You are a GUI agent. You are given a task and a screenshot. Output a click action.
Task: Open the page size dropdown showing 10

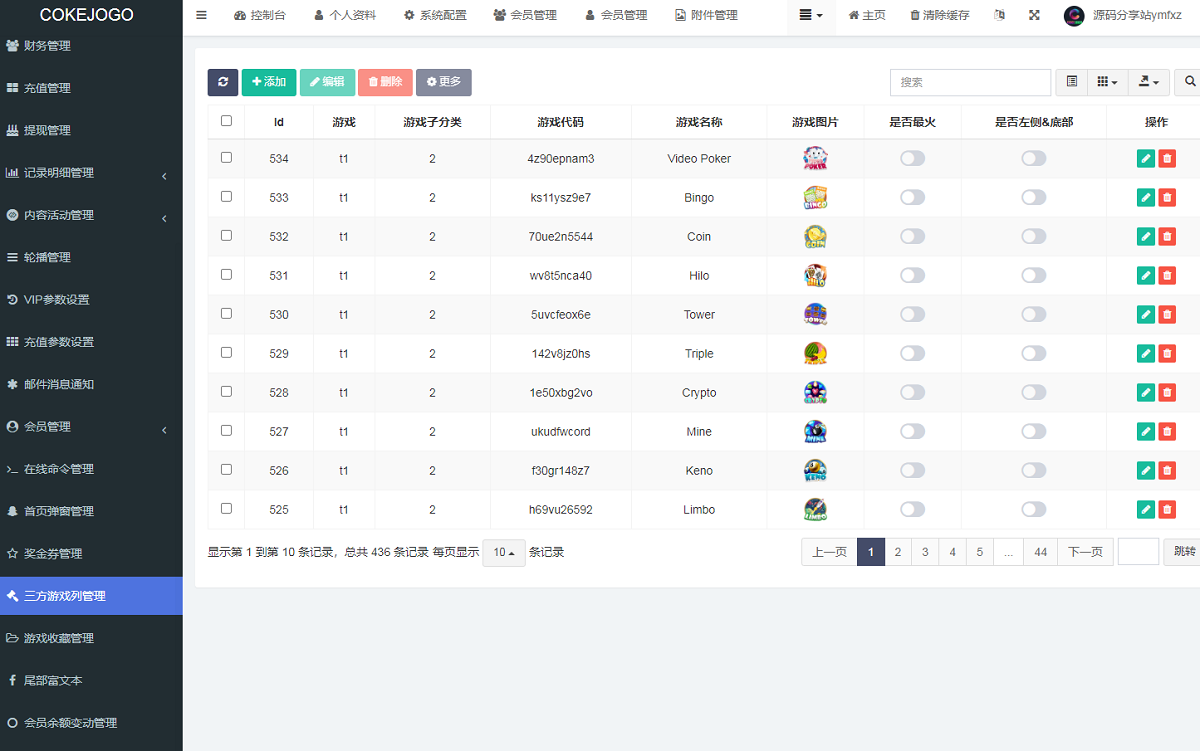point(503,552)
